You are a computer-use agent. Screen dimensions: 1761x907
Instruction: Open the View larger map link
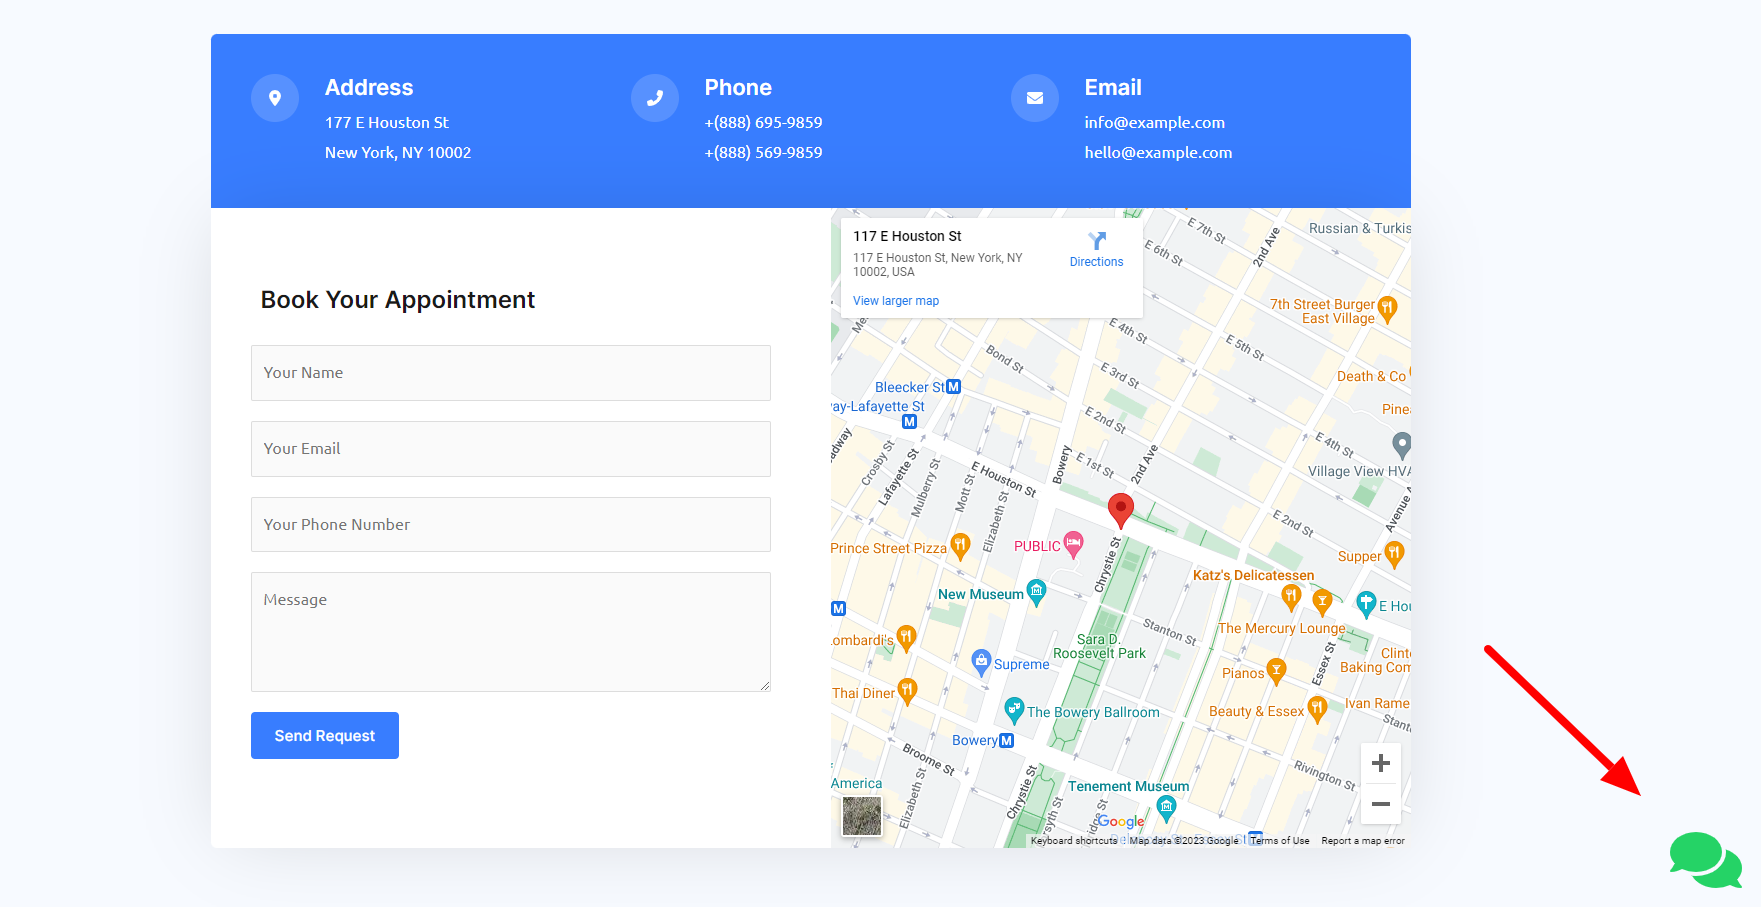896,301
